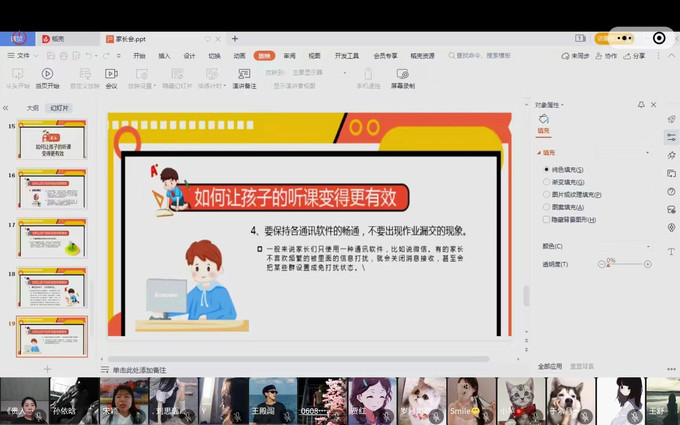Open the 会议 meeting tool
The image size is (680, 425).
pos(111,78)
